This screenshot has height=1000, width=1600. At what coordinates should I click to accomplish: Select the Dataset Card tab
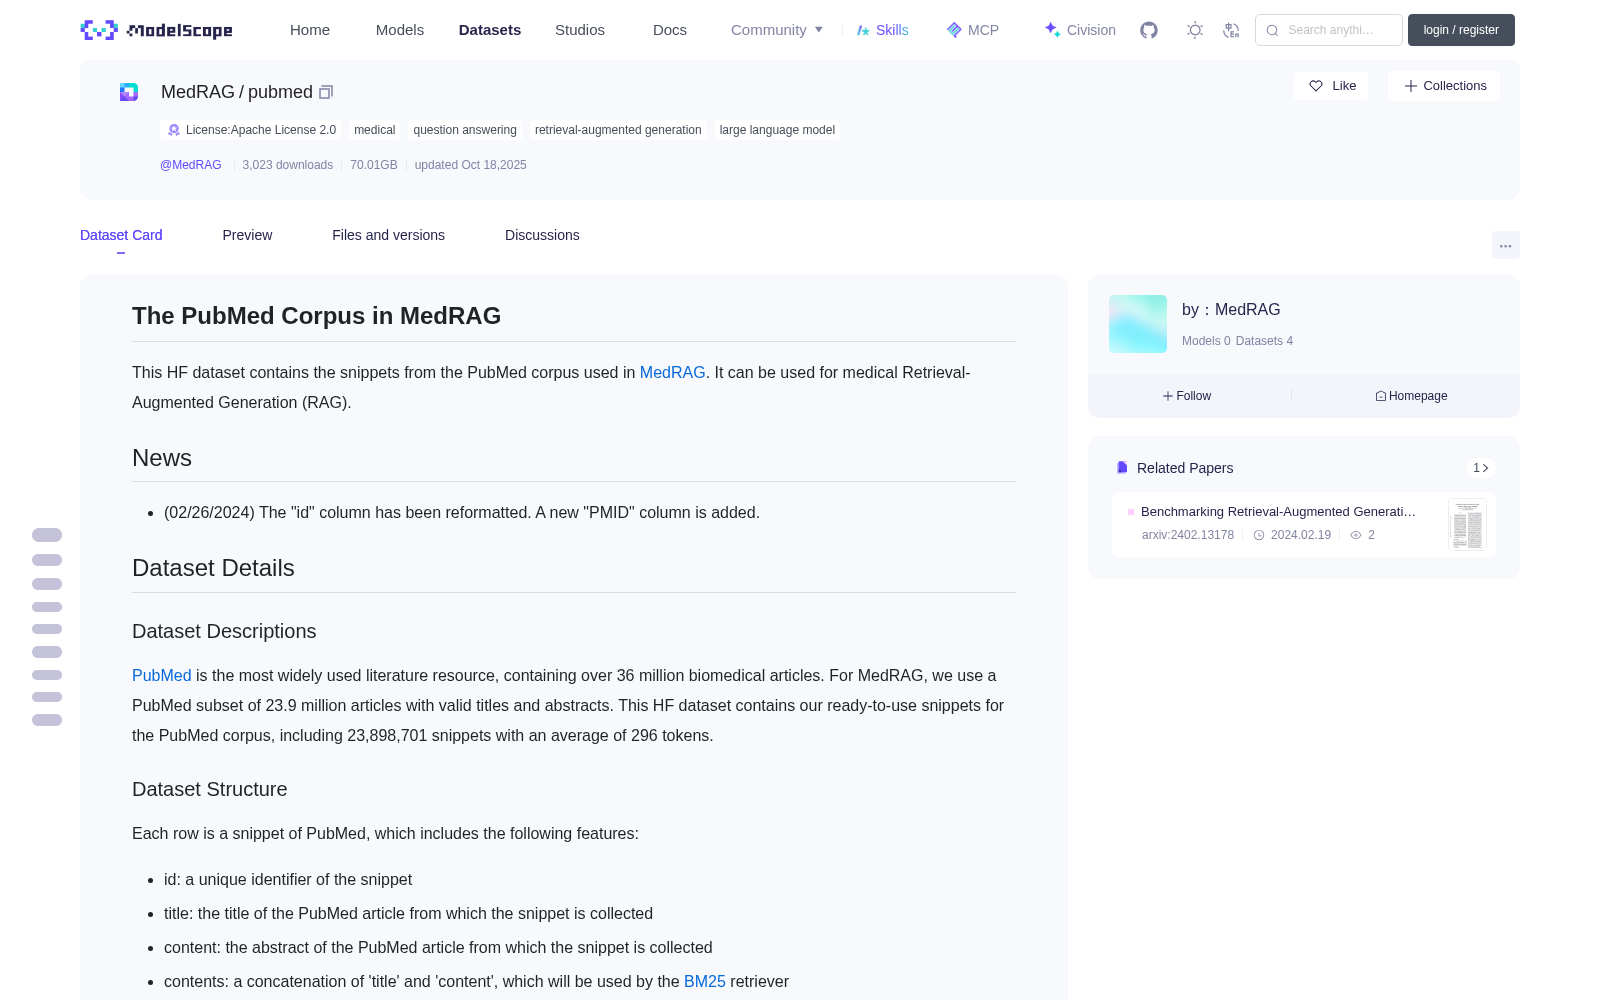[121, 235]
